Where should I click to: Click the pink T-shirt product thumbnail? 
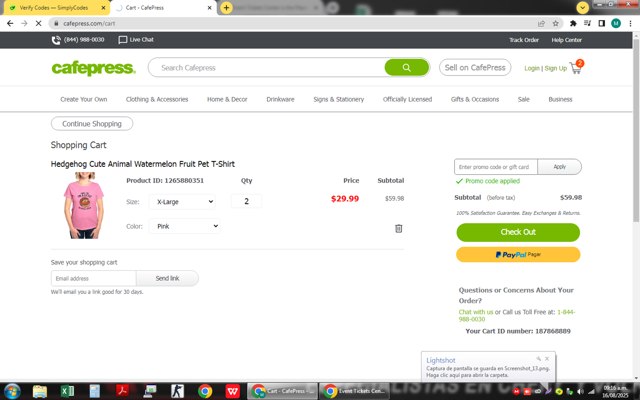(x=84, y=205)
